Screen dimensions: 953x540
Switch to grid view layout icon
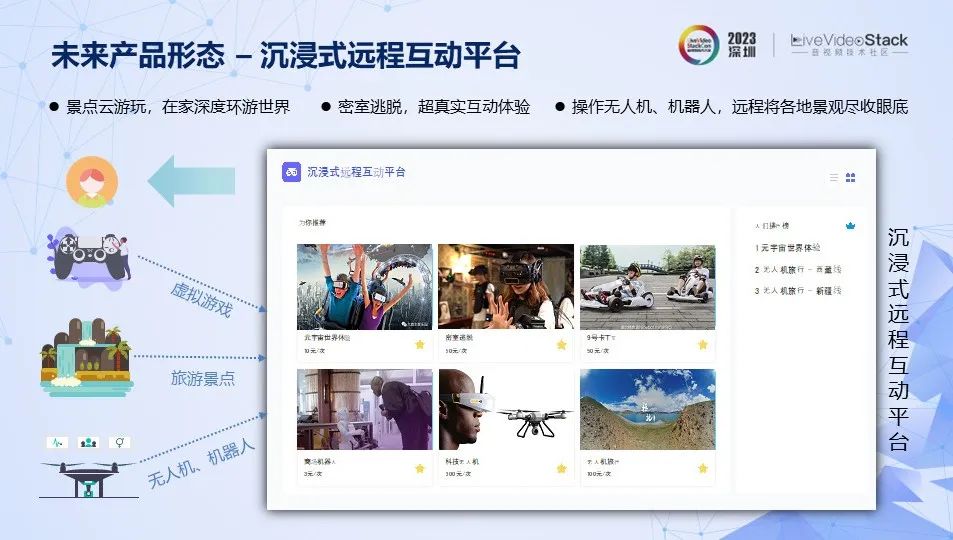click(x=850, y=178)
